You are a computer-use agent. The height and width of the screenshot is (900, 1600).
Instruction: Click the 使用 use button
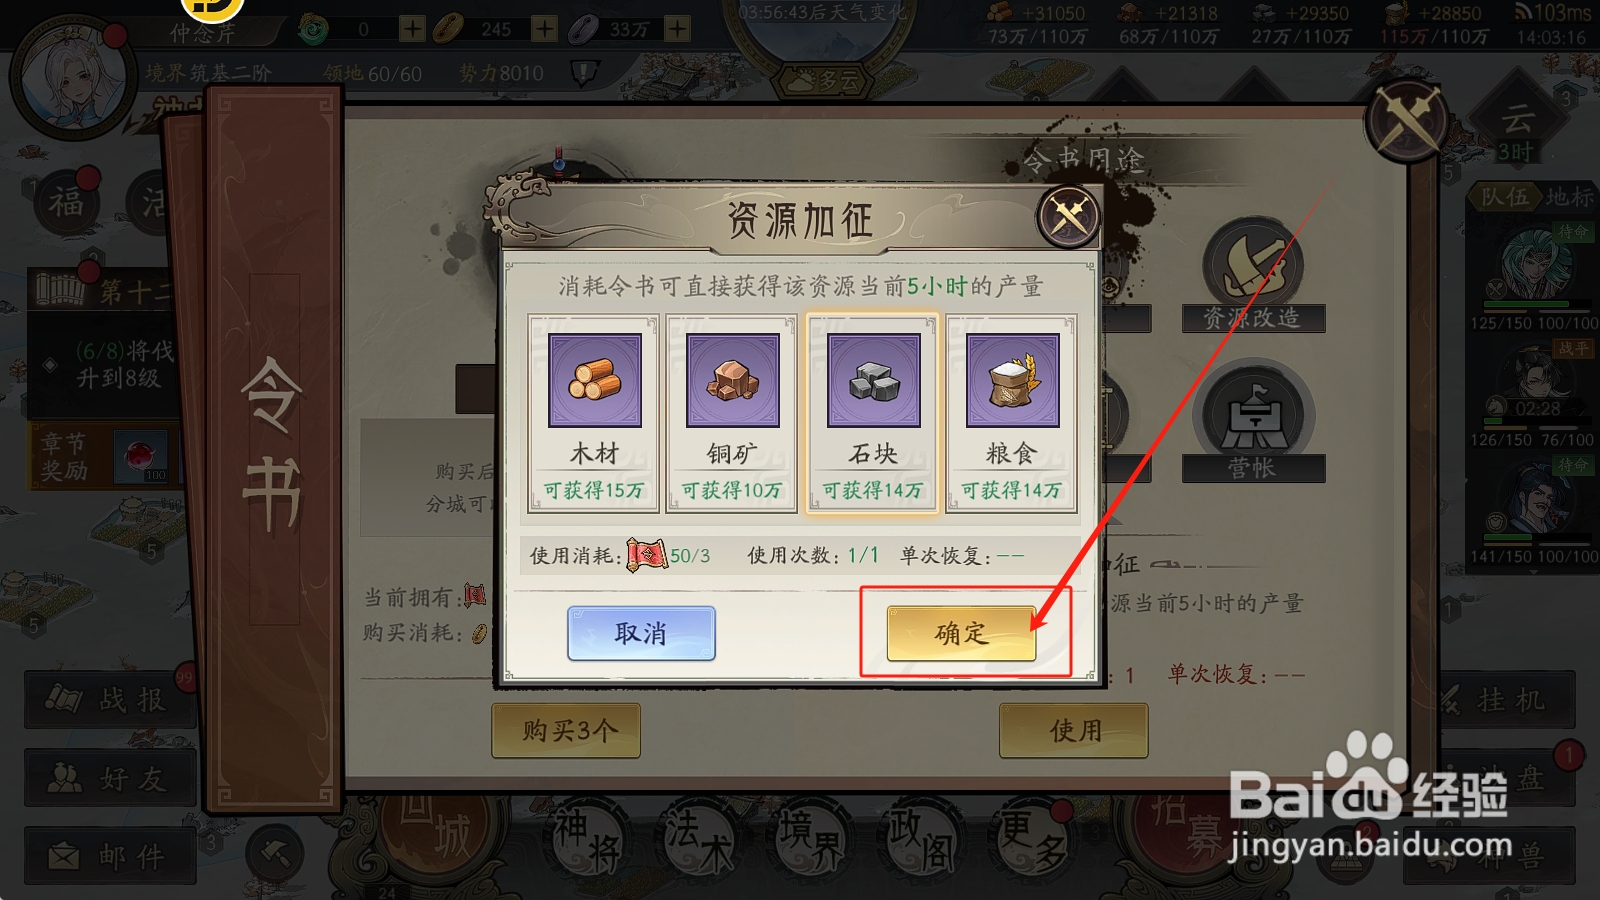point(1074,730)
